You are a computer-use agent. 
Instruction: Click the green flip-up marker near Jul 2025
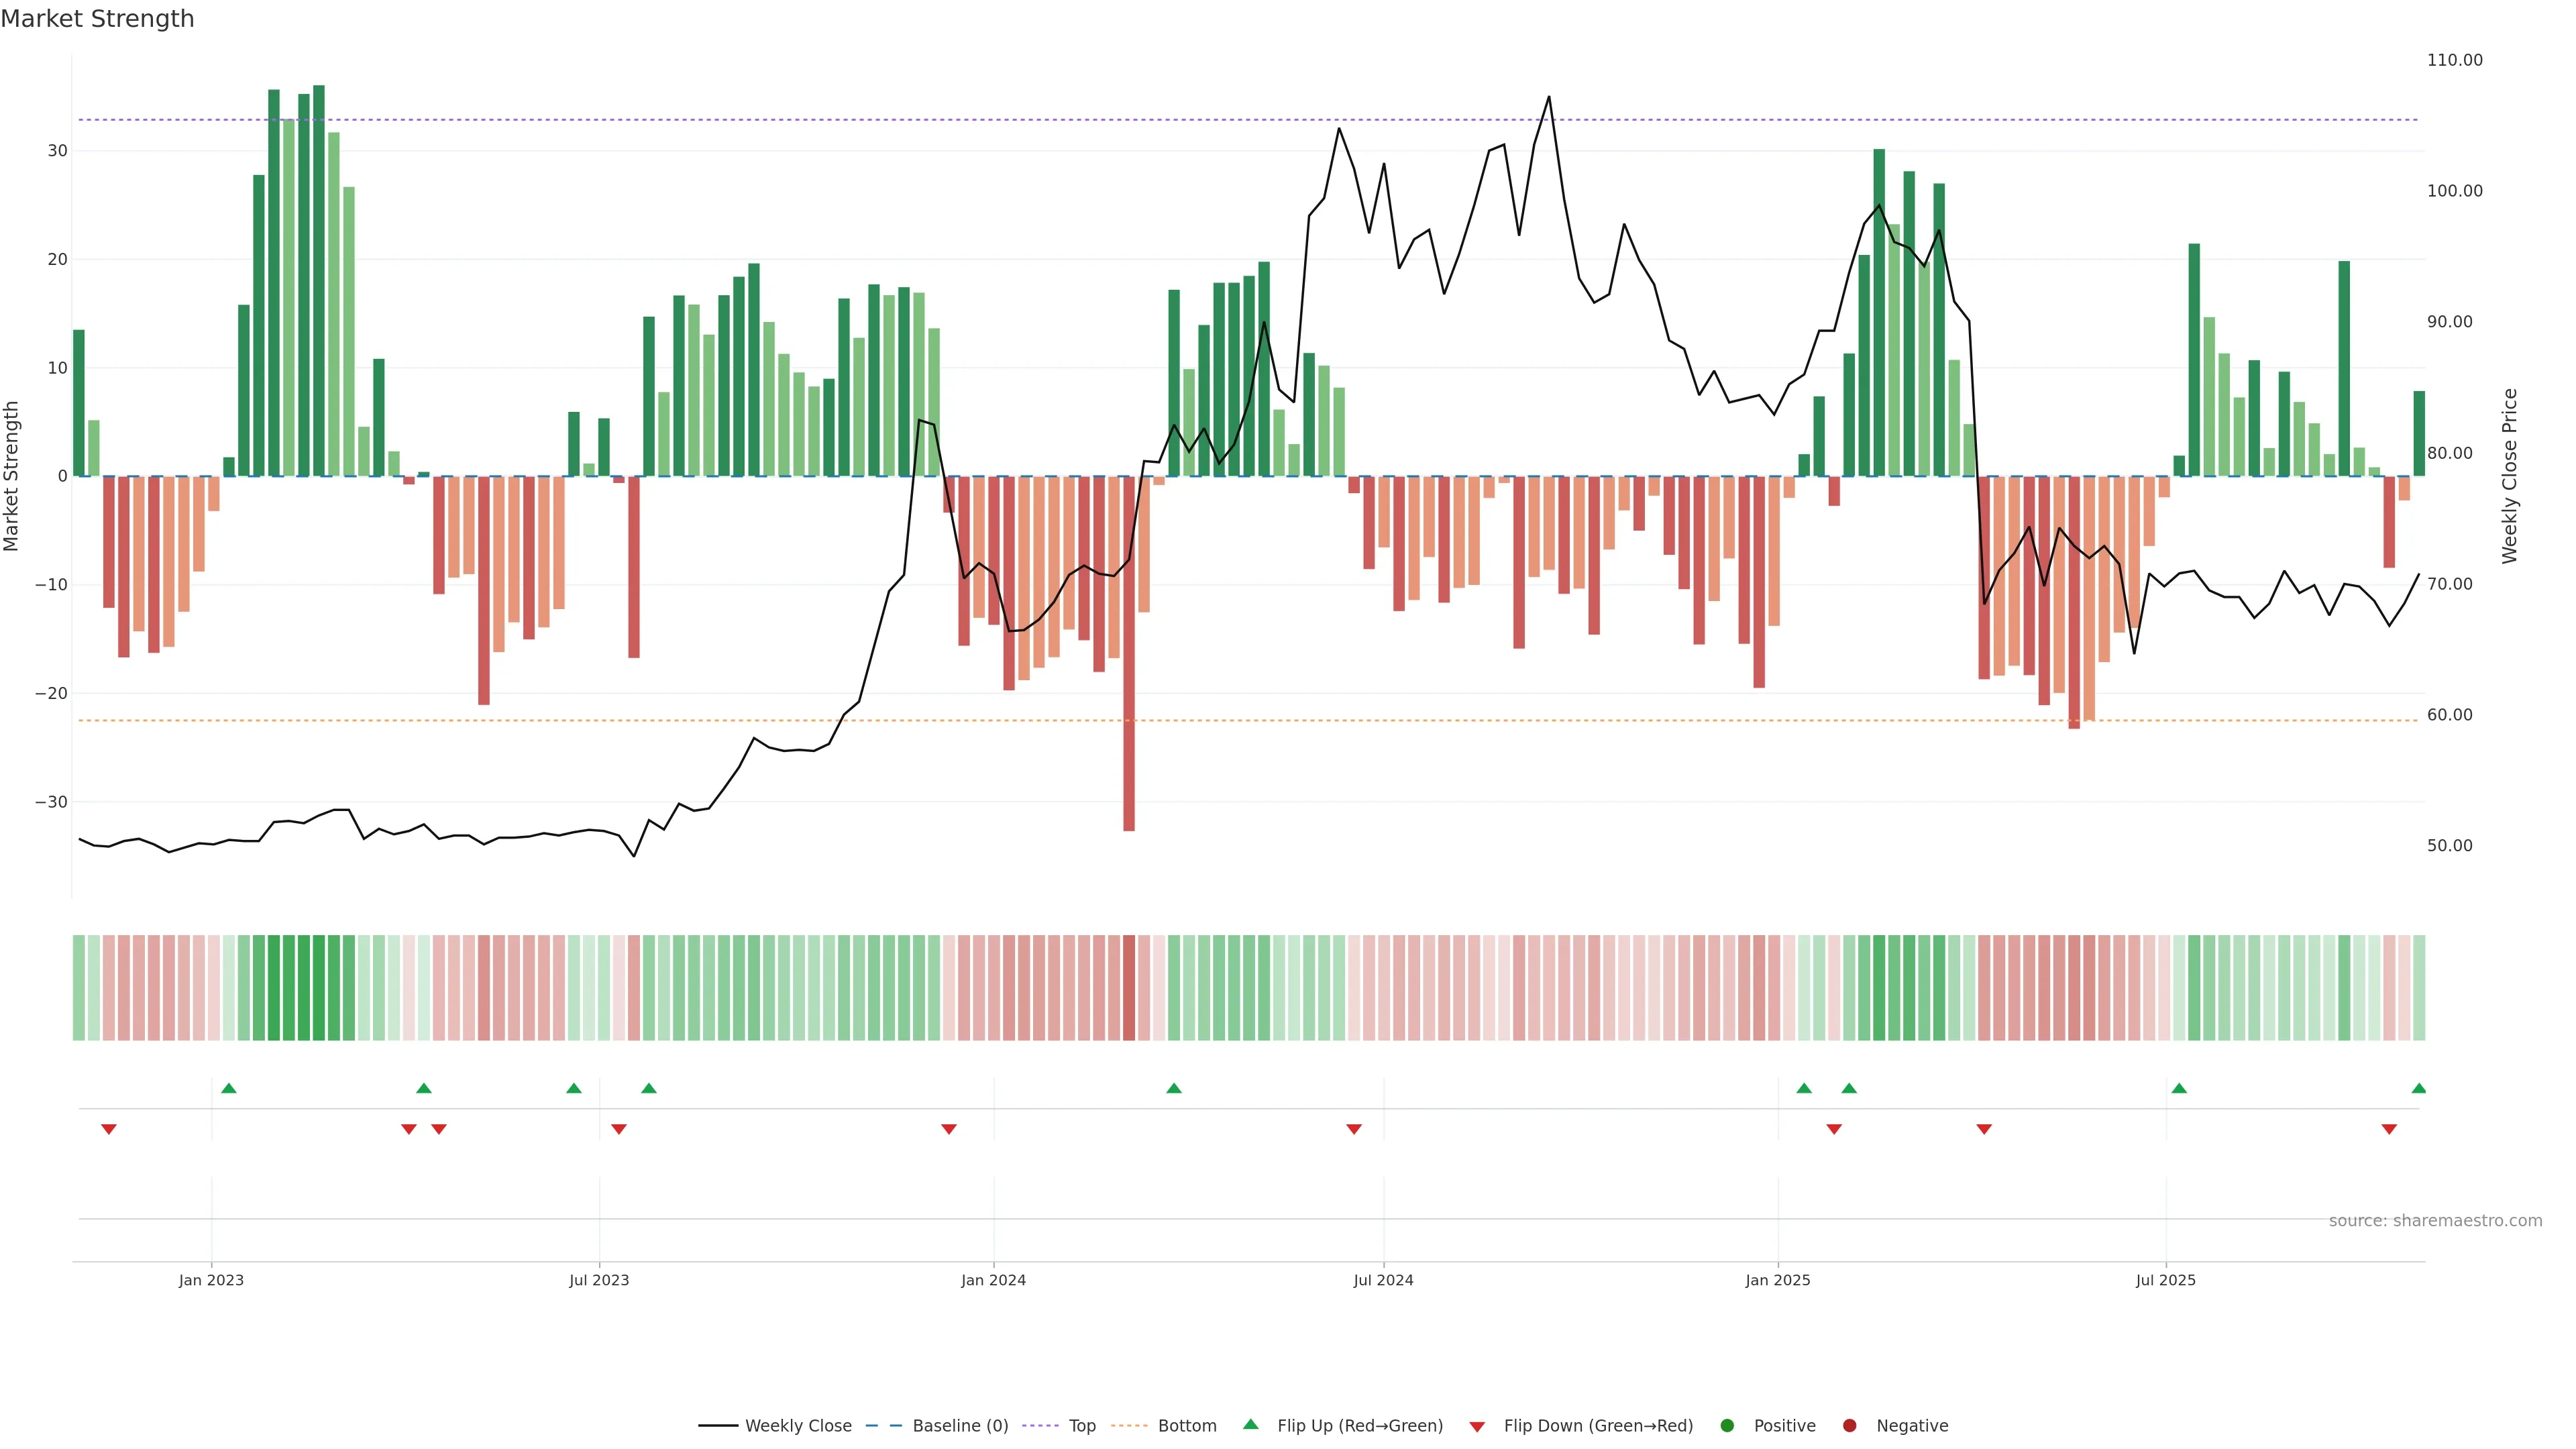[x=2179, y=1088]
